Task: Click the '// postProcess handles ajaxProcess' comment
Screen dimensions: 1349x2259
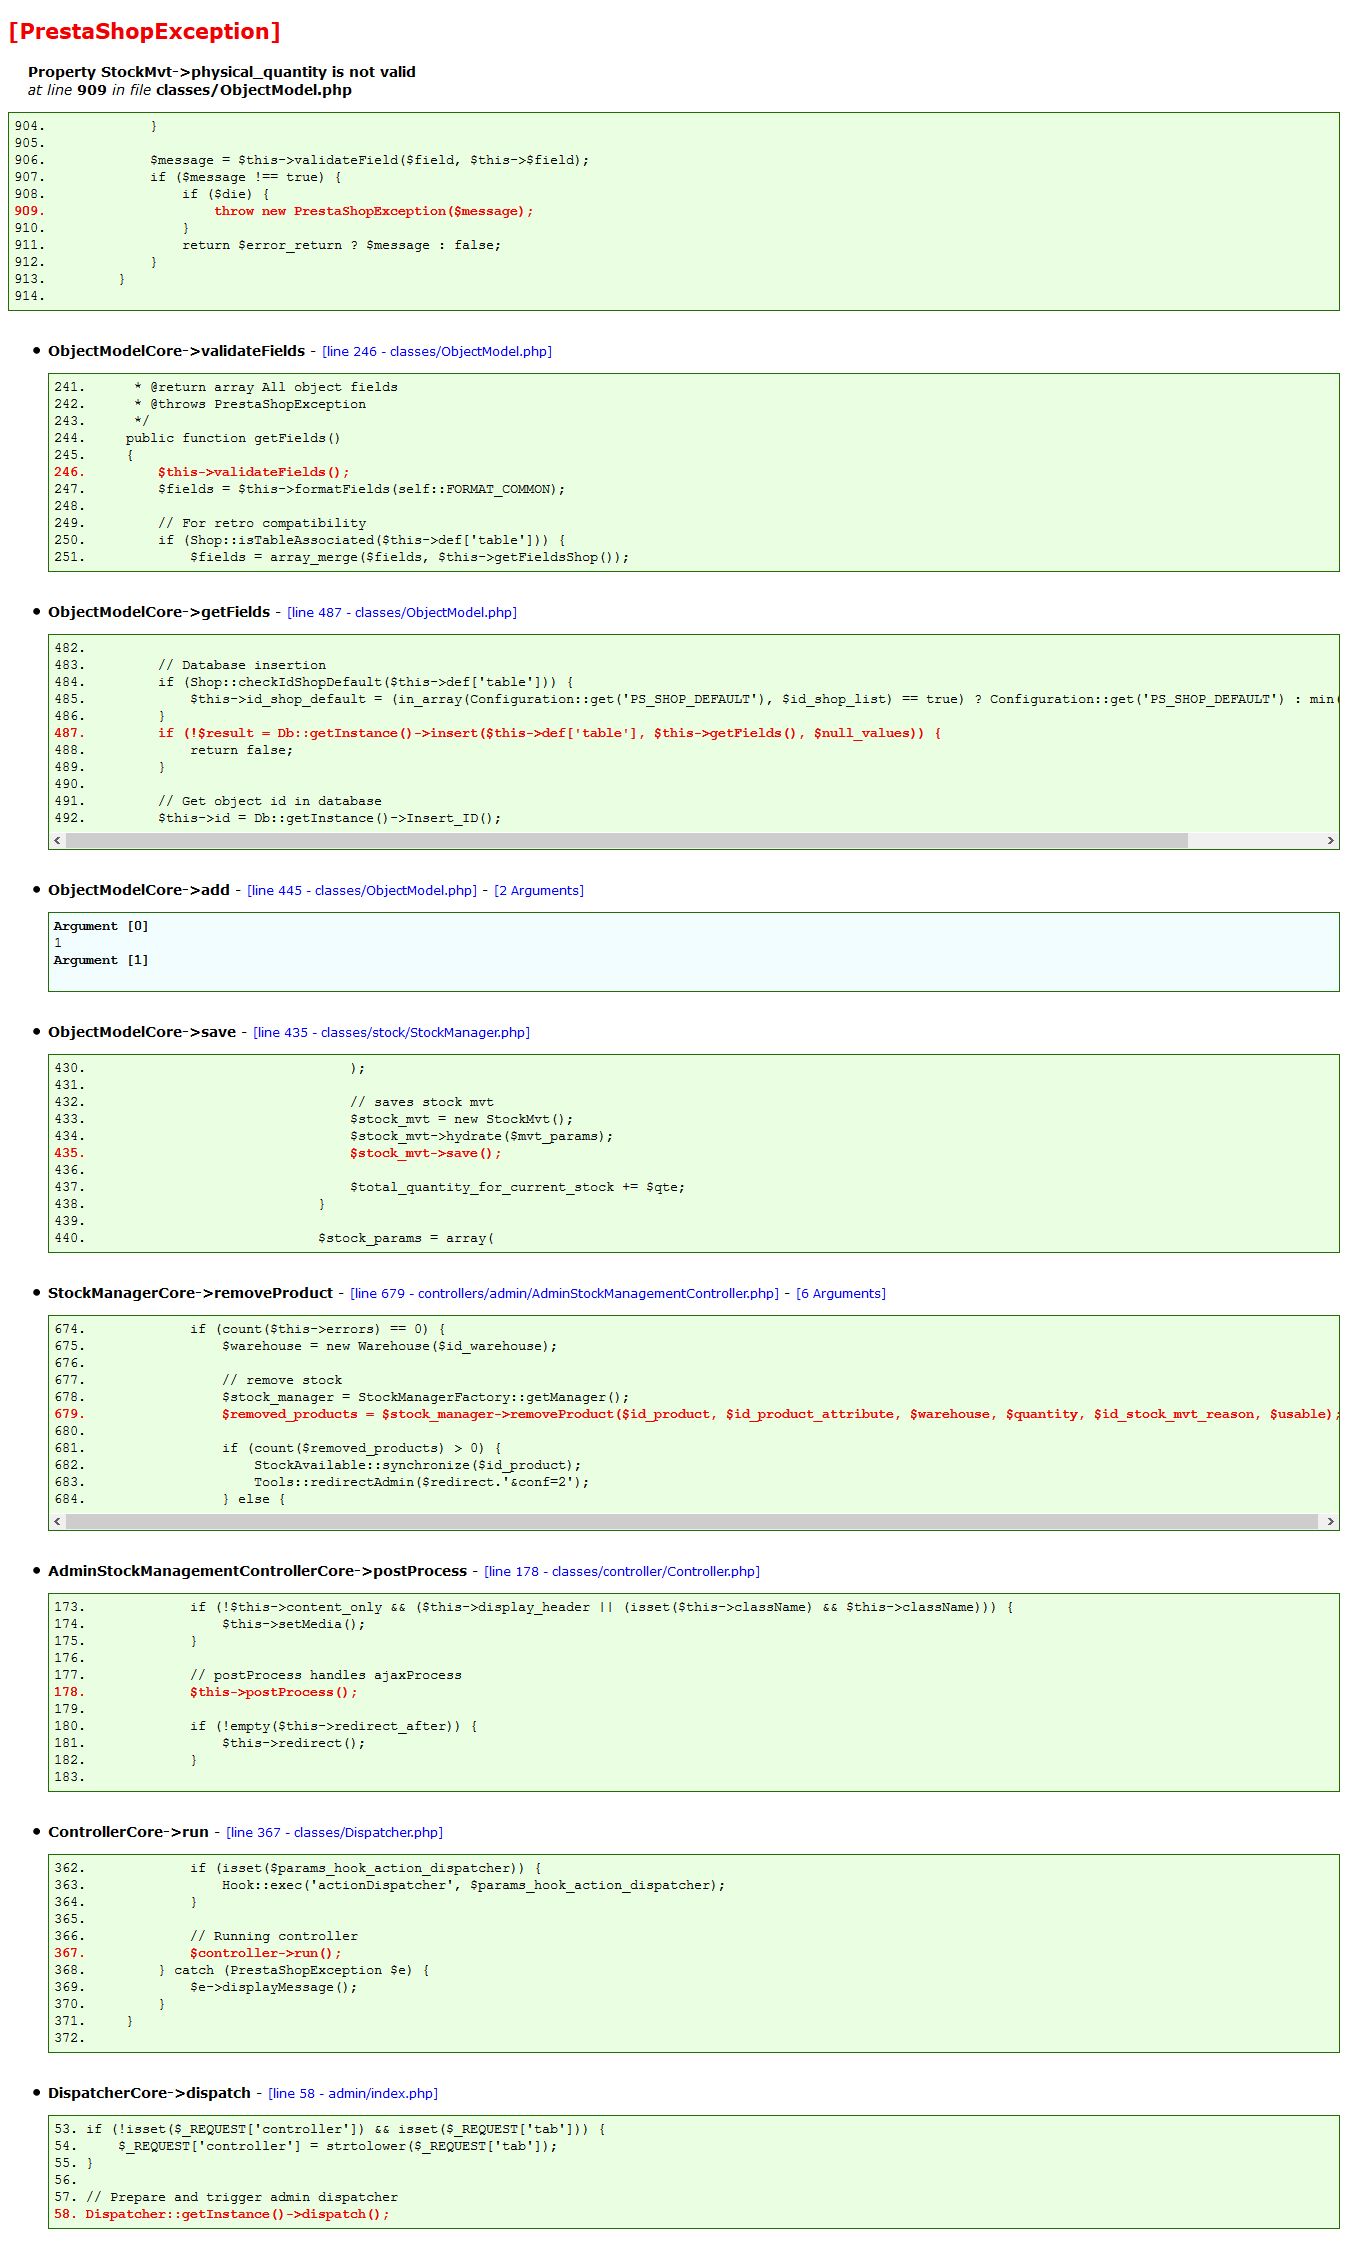Action: [326, 1676]
